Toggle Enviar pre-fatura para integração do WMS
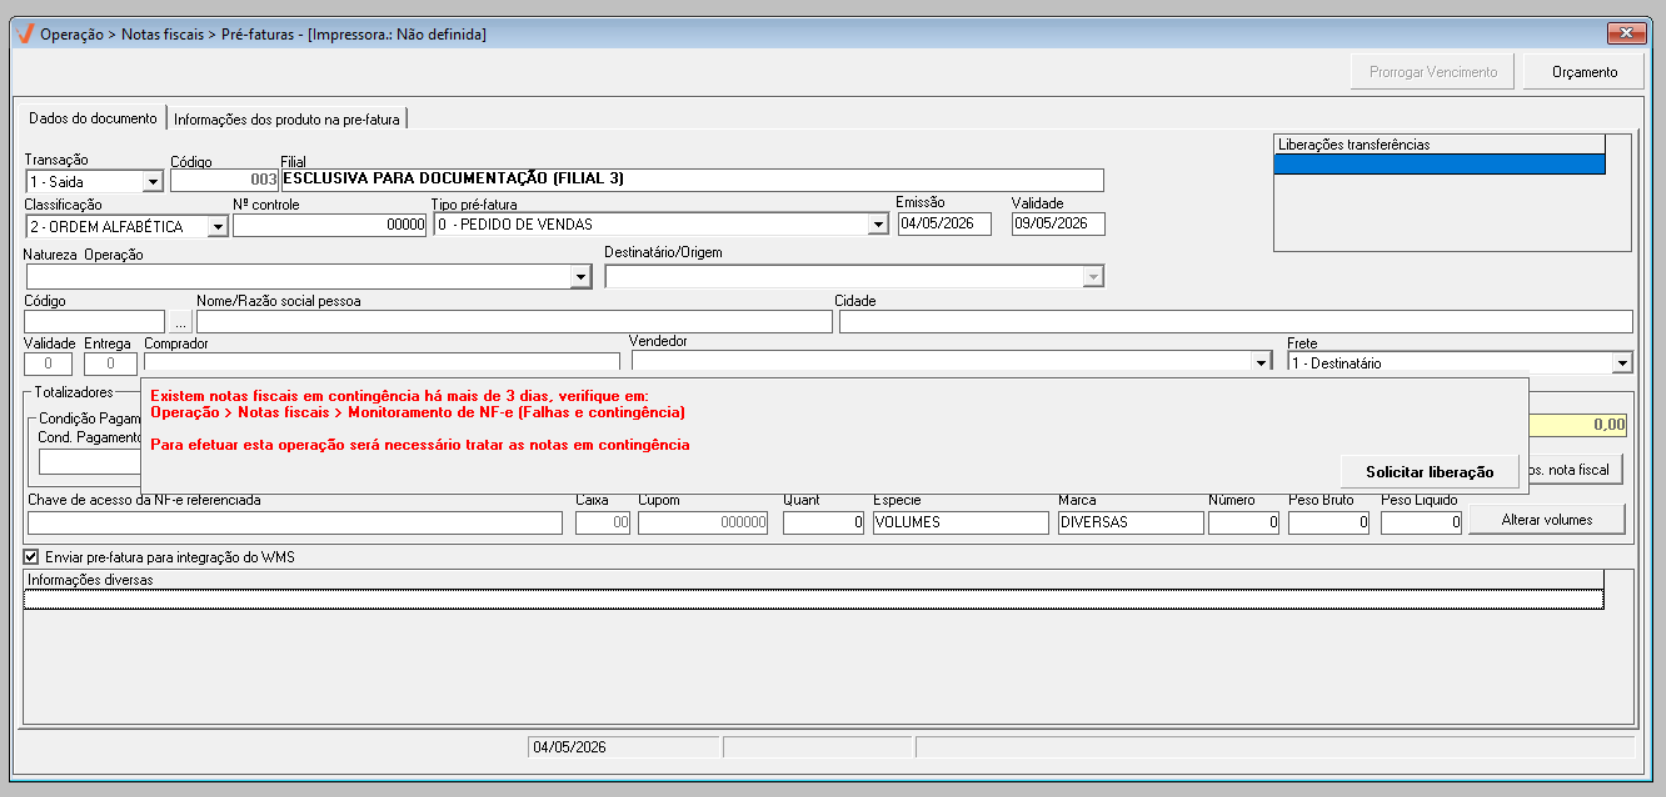Image resolution: width=1666 pixels, height=797 pixels. pos(31,557)
